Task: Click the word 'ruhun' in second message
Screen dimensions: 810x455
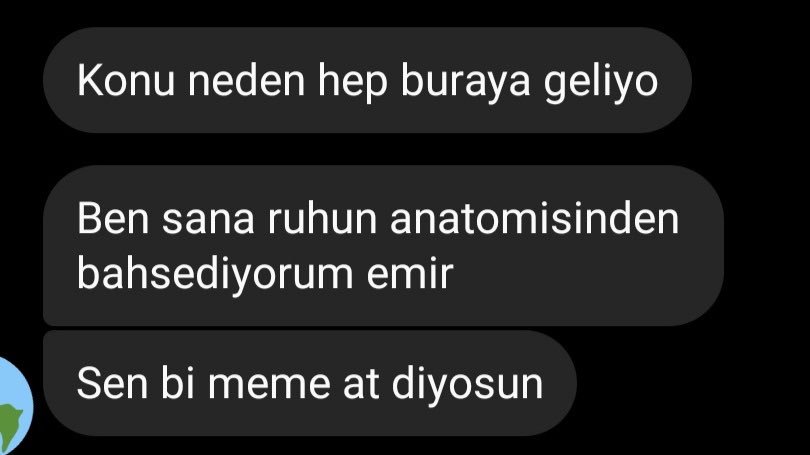Action: coord(322,218)
